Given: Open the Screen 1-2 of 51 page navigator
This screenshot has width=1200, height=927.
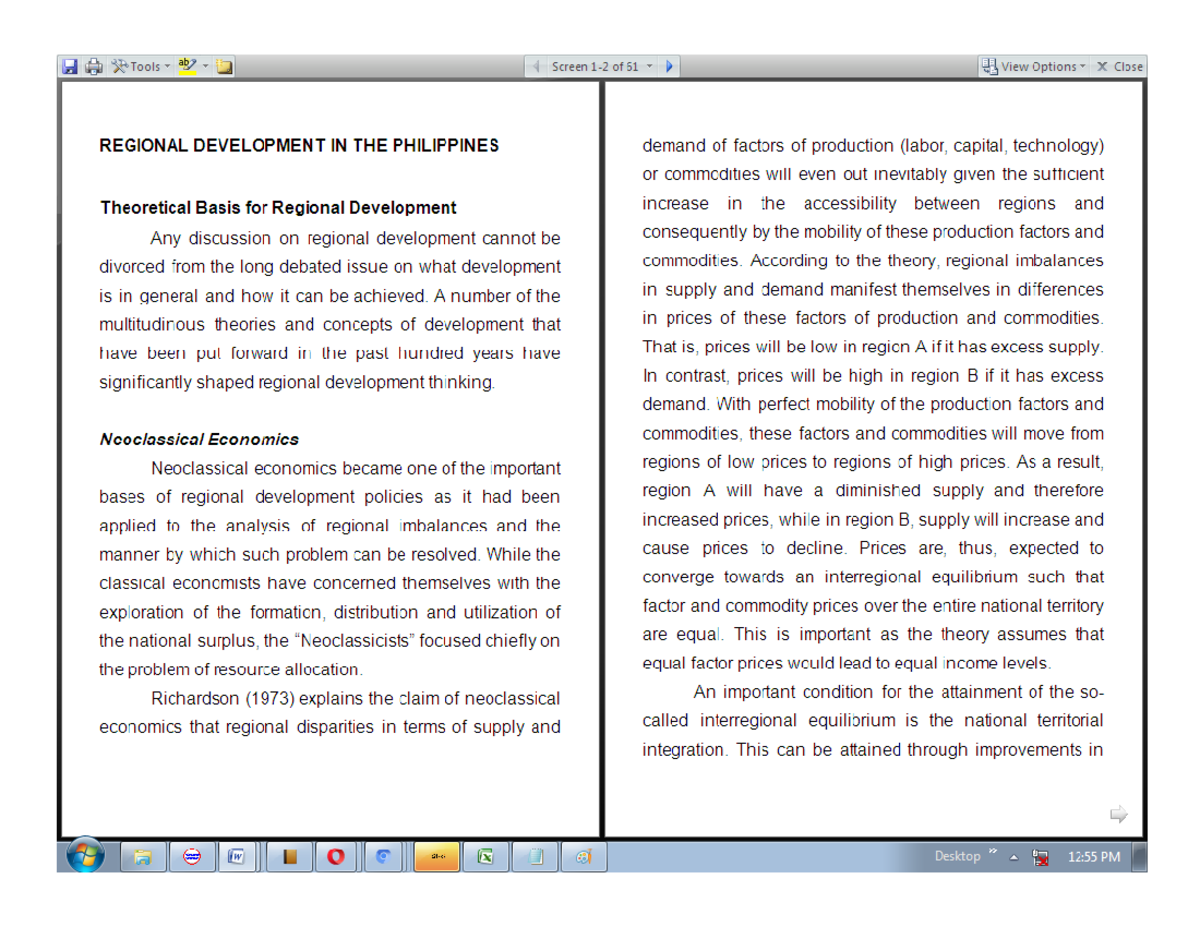Looking at the screenshot, I should pyautogui.click(x=602, y=67).
